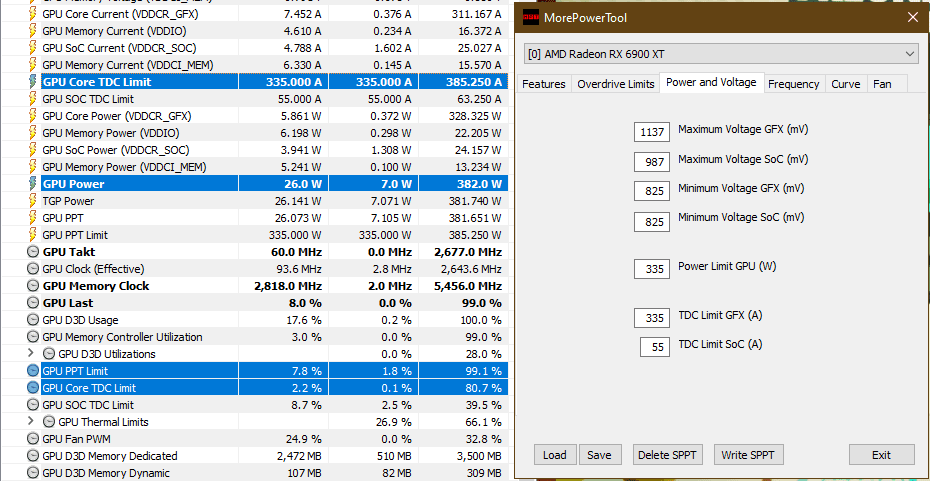Click the Power Limit GPU (W) field

652,268
